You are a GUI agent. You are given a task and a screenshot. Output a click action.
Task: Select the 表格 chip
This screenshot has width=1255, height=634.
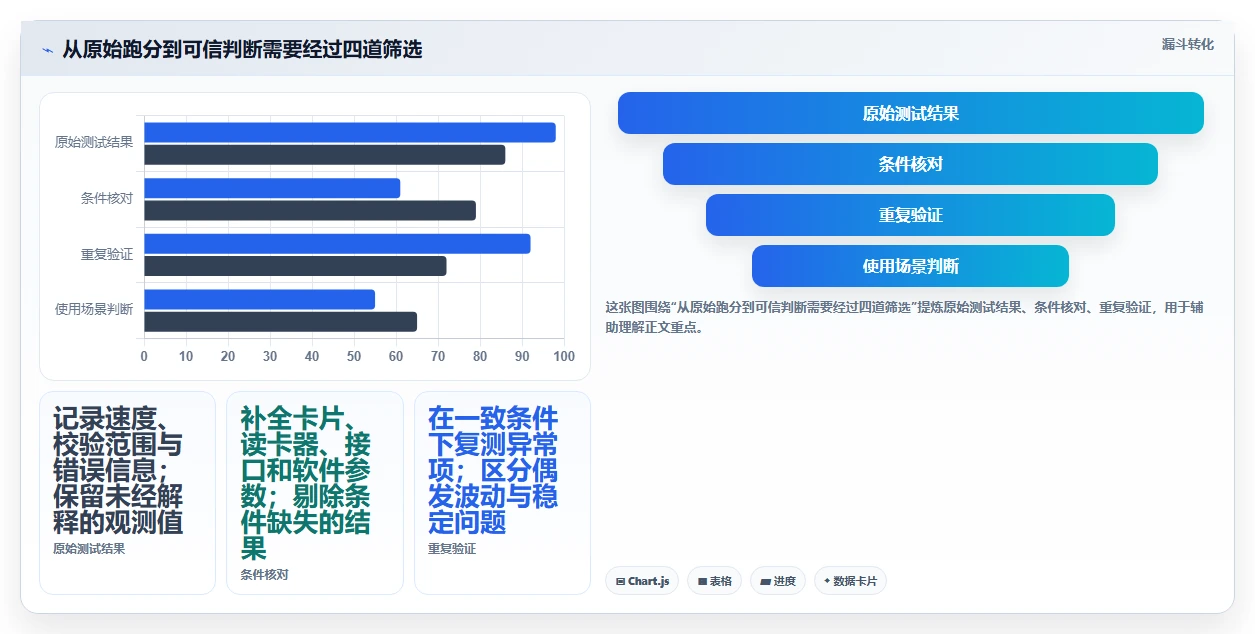[714, 581]
